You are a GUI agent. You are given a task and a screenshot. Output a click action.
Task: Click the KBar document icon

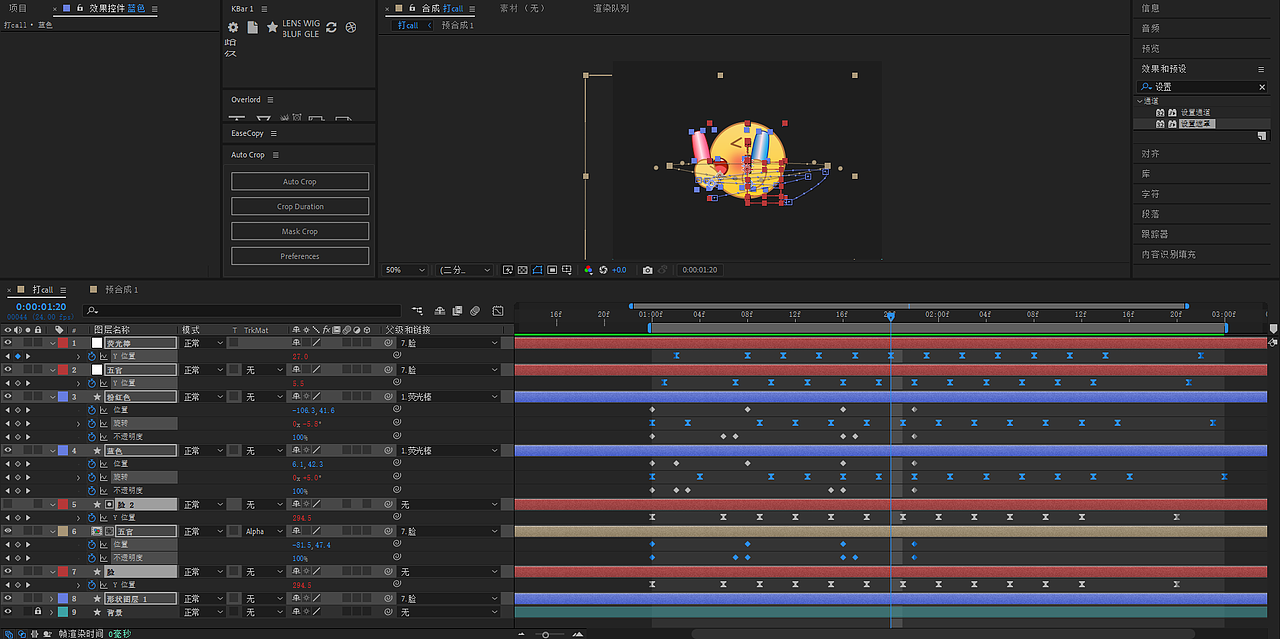[253, 28]
